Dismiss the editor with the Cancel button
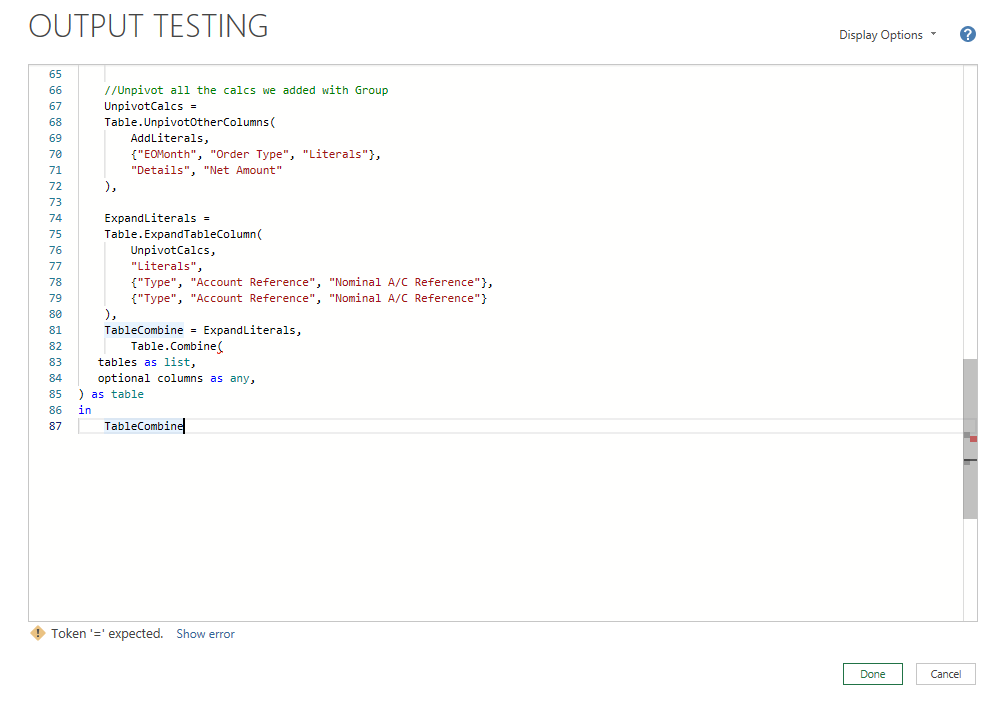This screenshot has width=999, height=703. (945, 674)
